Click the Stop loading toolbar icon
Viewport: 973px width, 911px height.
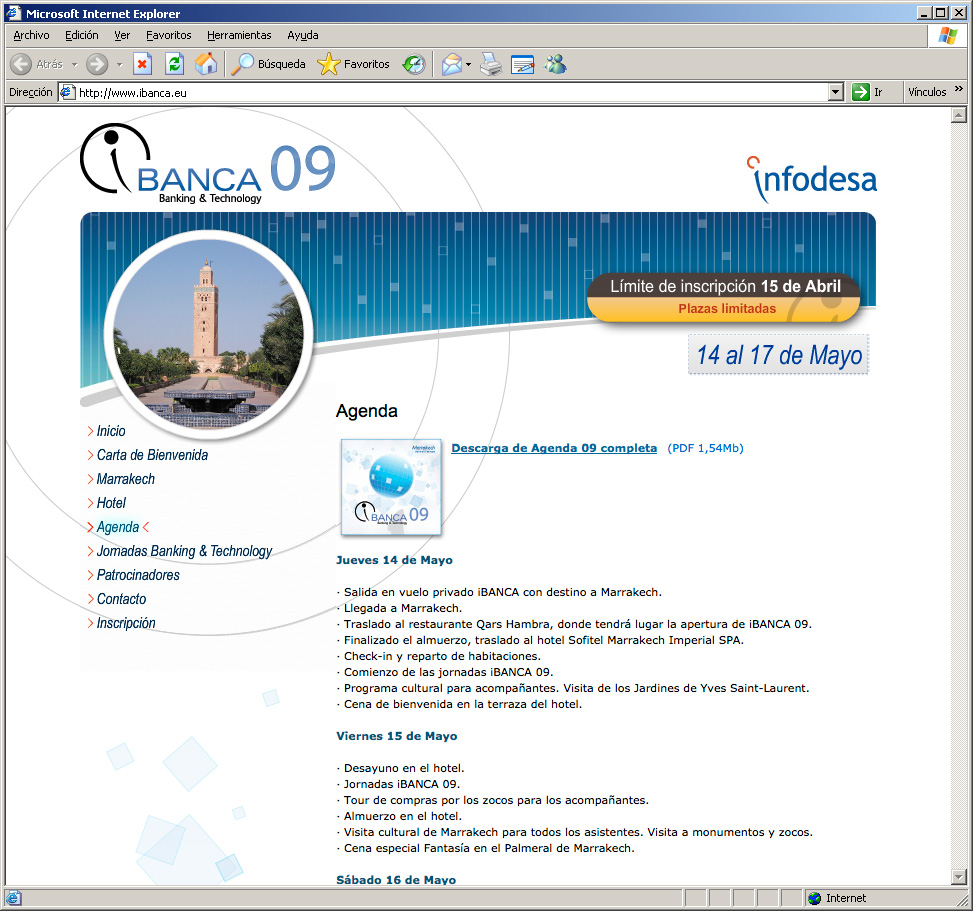(142, 64)
